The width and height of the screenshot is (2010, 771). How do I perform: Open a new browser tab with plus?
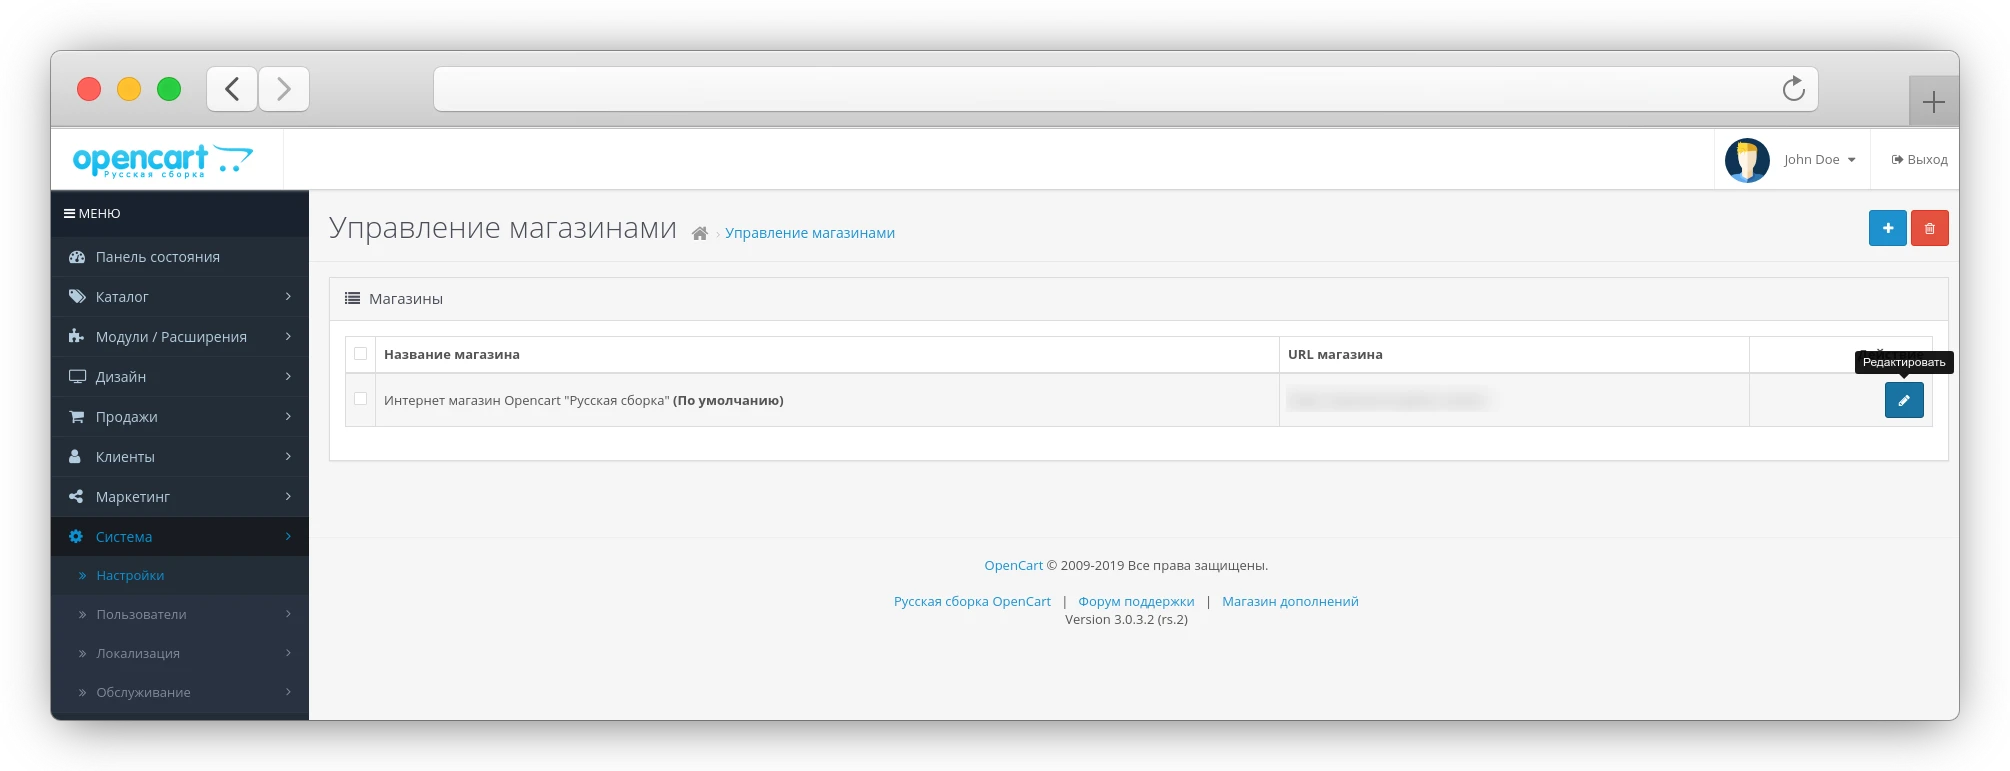[x=1933, y=102]
